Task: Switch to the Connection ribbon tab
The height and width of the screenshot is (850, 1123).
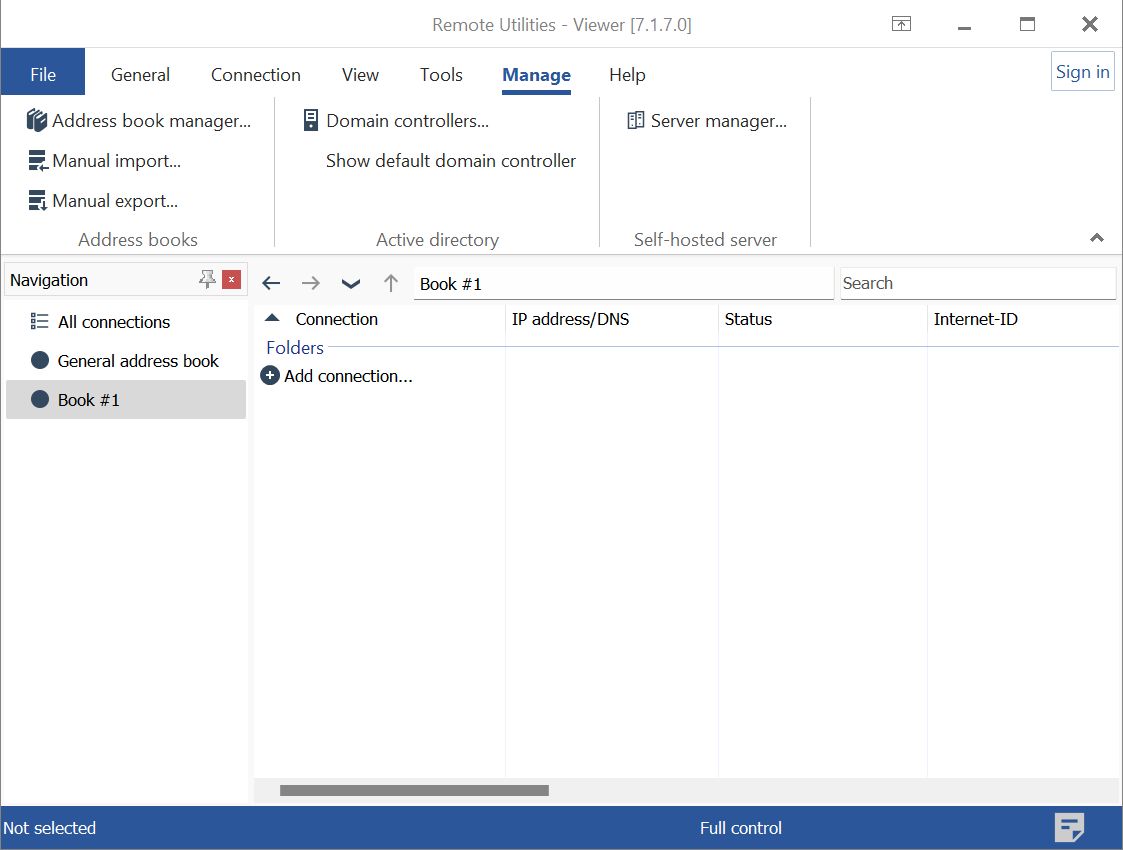Action: tap(256, 75)
